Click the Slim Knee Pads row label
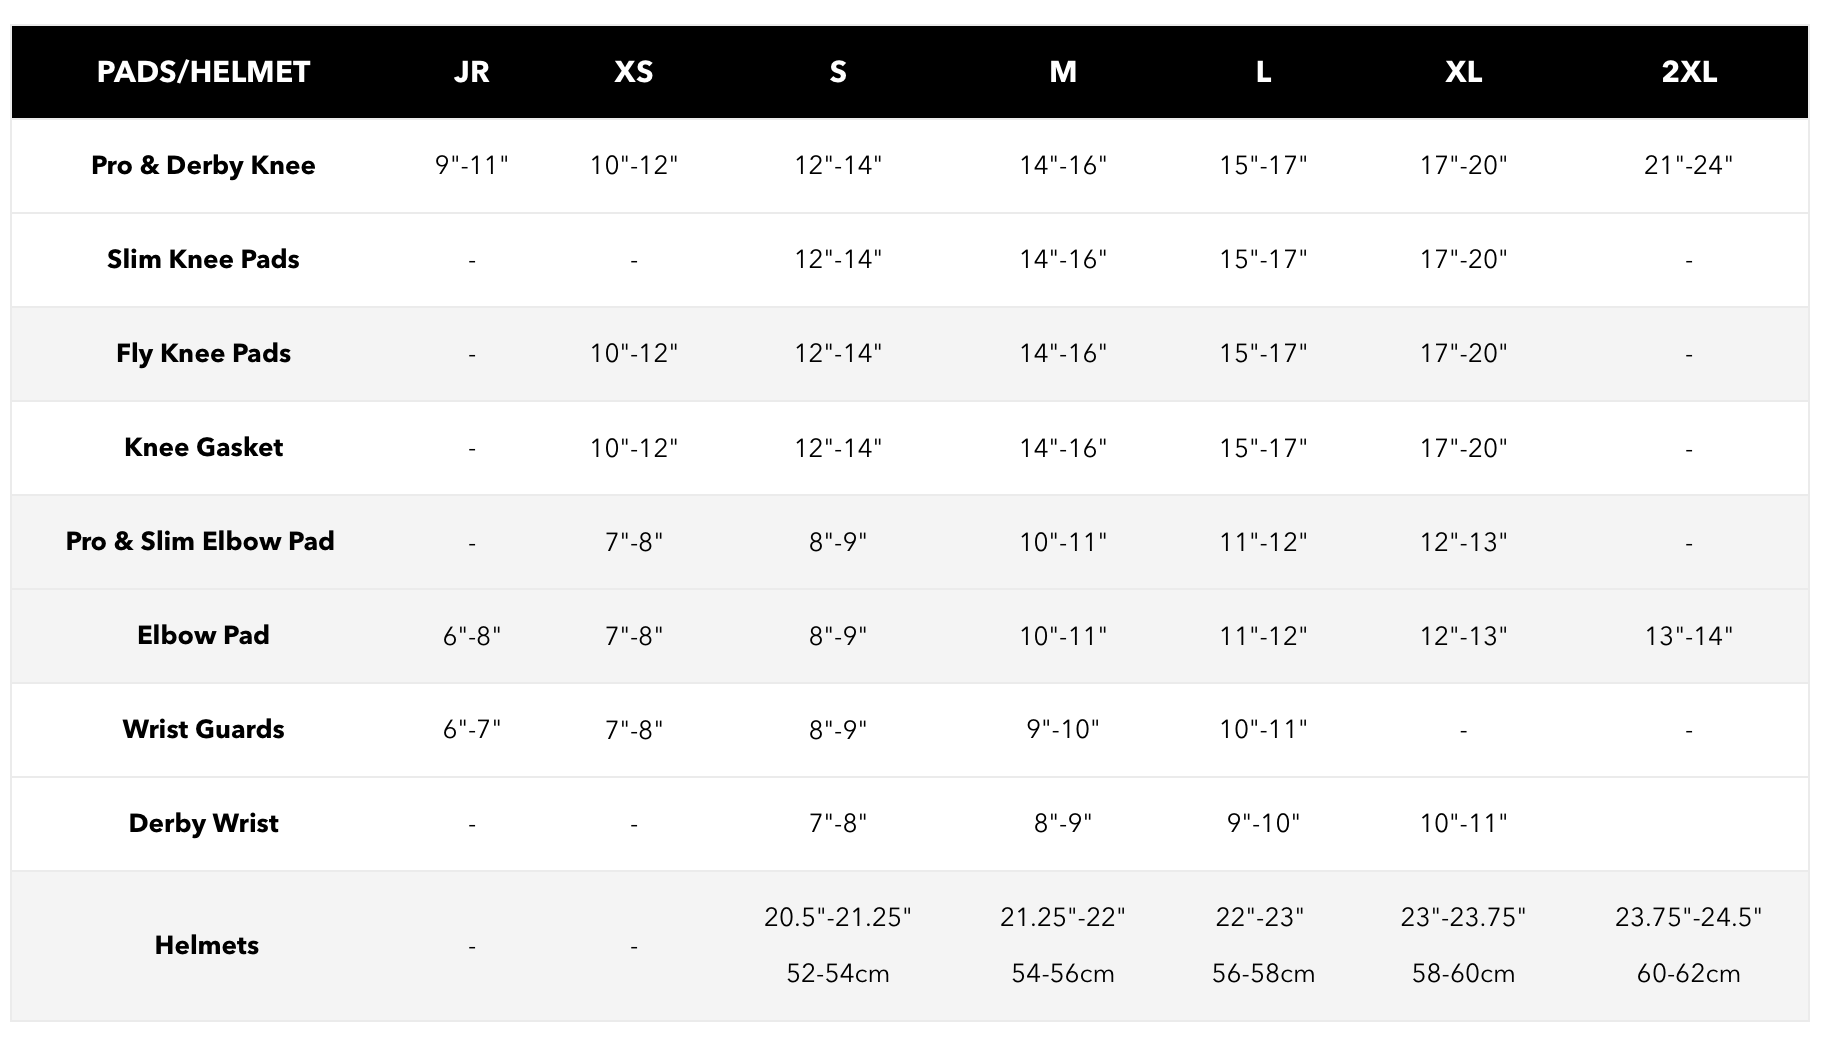Screen dimensions: 1824x1044 [203, 259]
